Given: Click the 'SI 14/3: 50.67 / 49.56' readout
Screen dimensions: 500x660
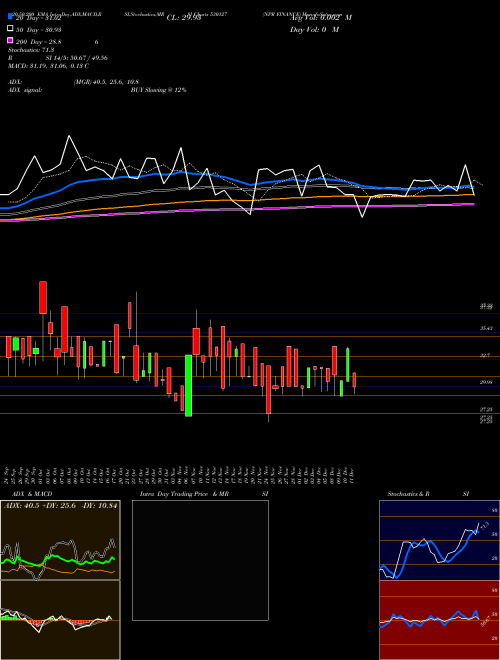Looking at the screenshot, I should coord(77,58).
